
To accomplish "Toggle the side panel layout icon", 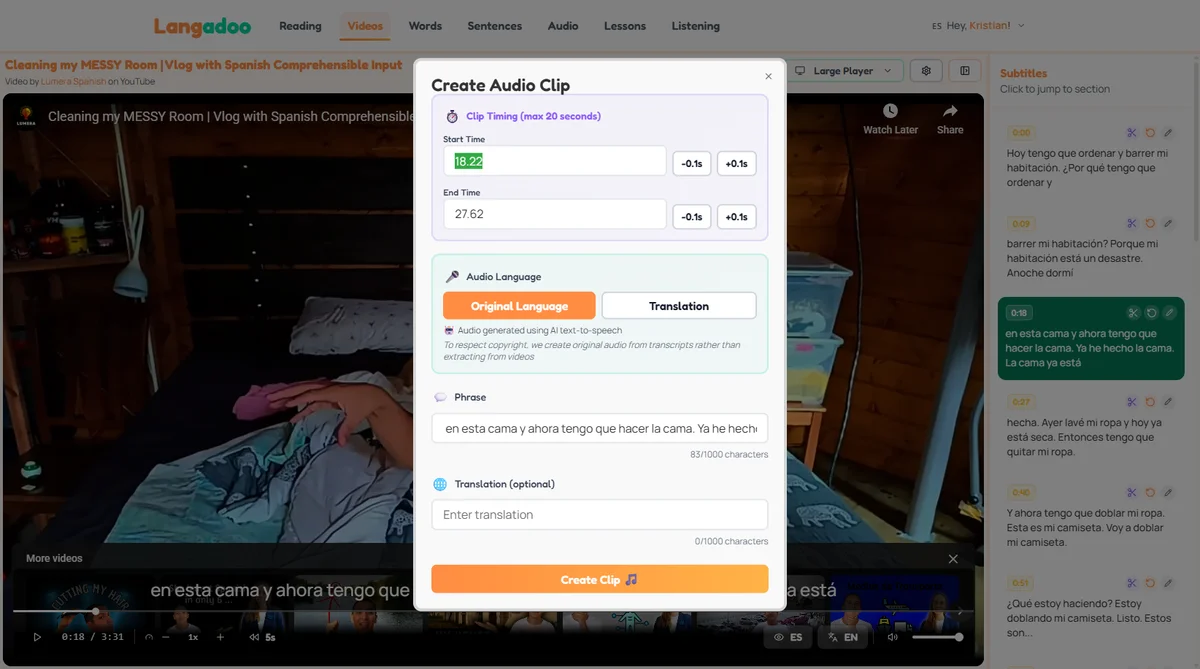I will pyautogui.click(x=964, y=70).
